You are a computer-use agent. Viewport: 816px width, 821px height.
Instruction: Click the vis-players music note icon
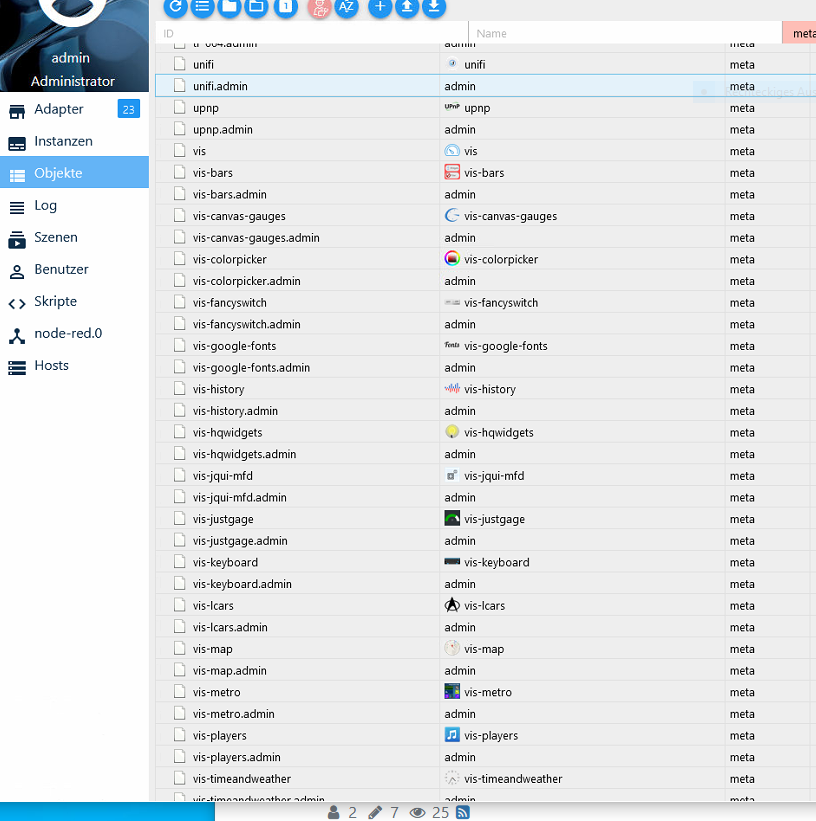click(x=452, y=735)
